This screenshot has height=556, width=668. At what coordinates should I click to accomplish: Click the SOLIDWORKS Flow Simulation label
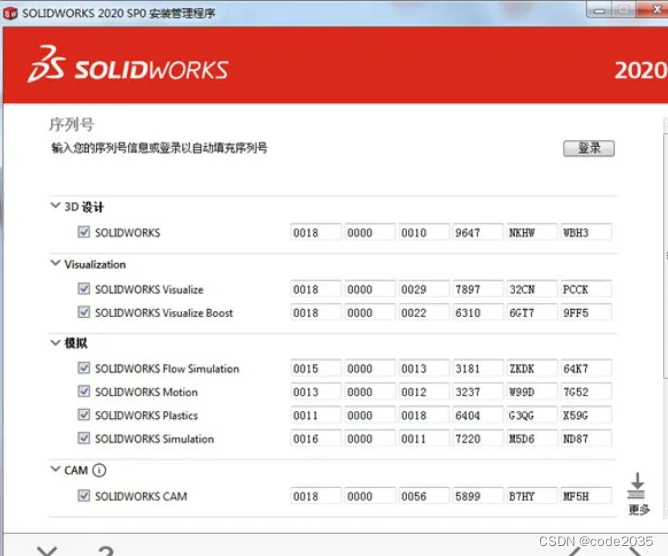click(167, 369)
